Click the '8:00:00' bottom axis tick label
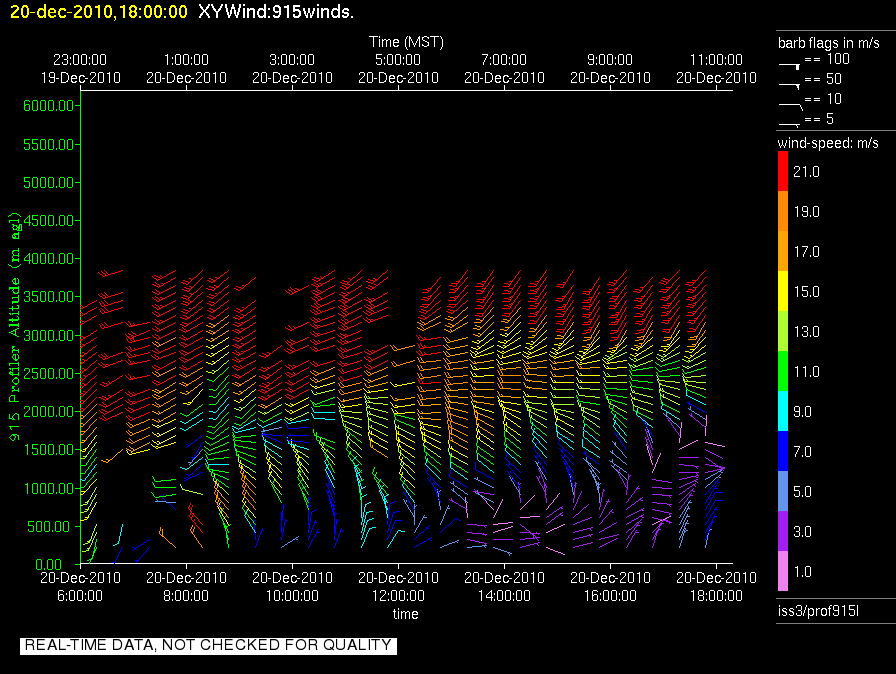 [186, 596]
